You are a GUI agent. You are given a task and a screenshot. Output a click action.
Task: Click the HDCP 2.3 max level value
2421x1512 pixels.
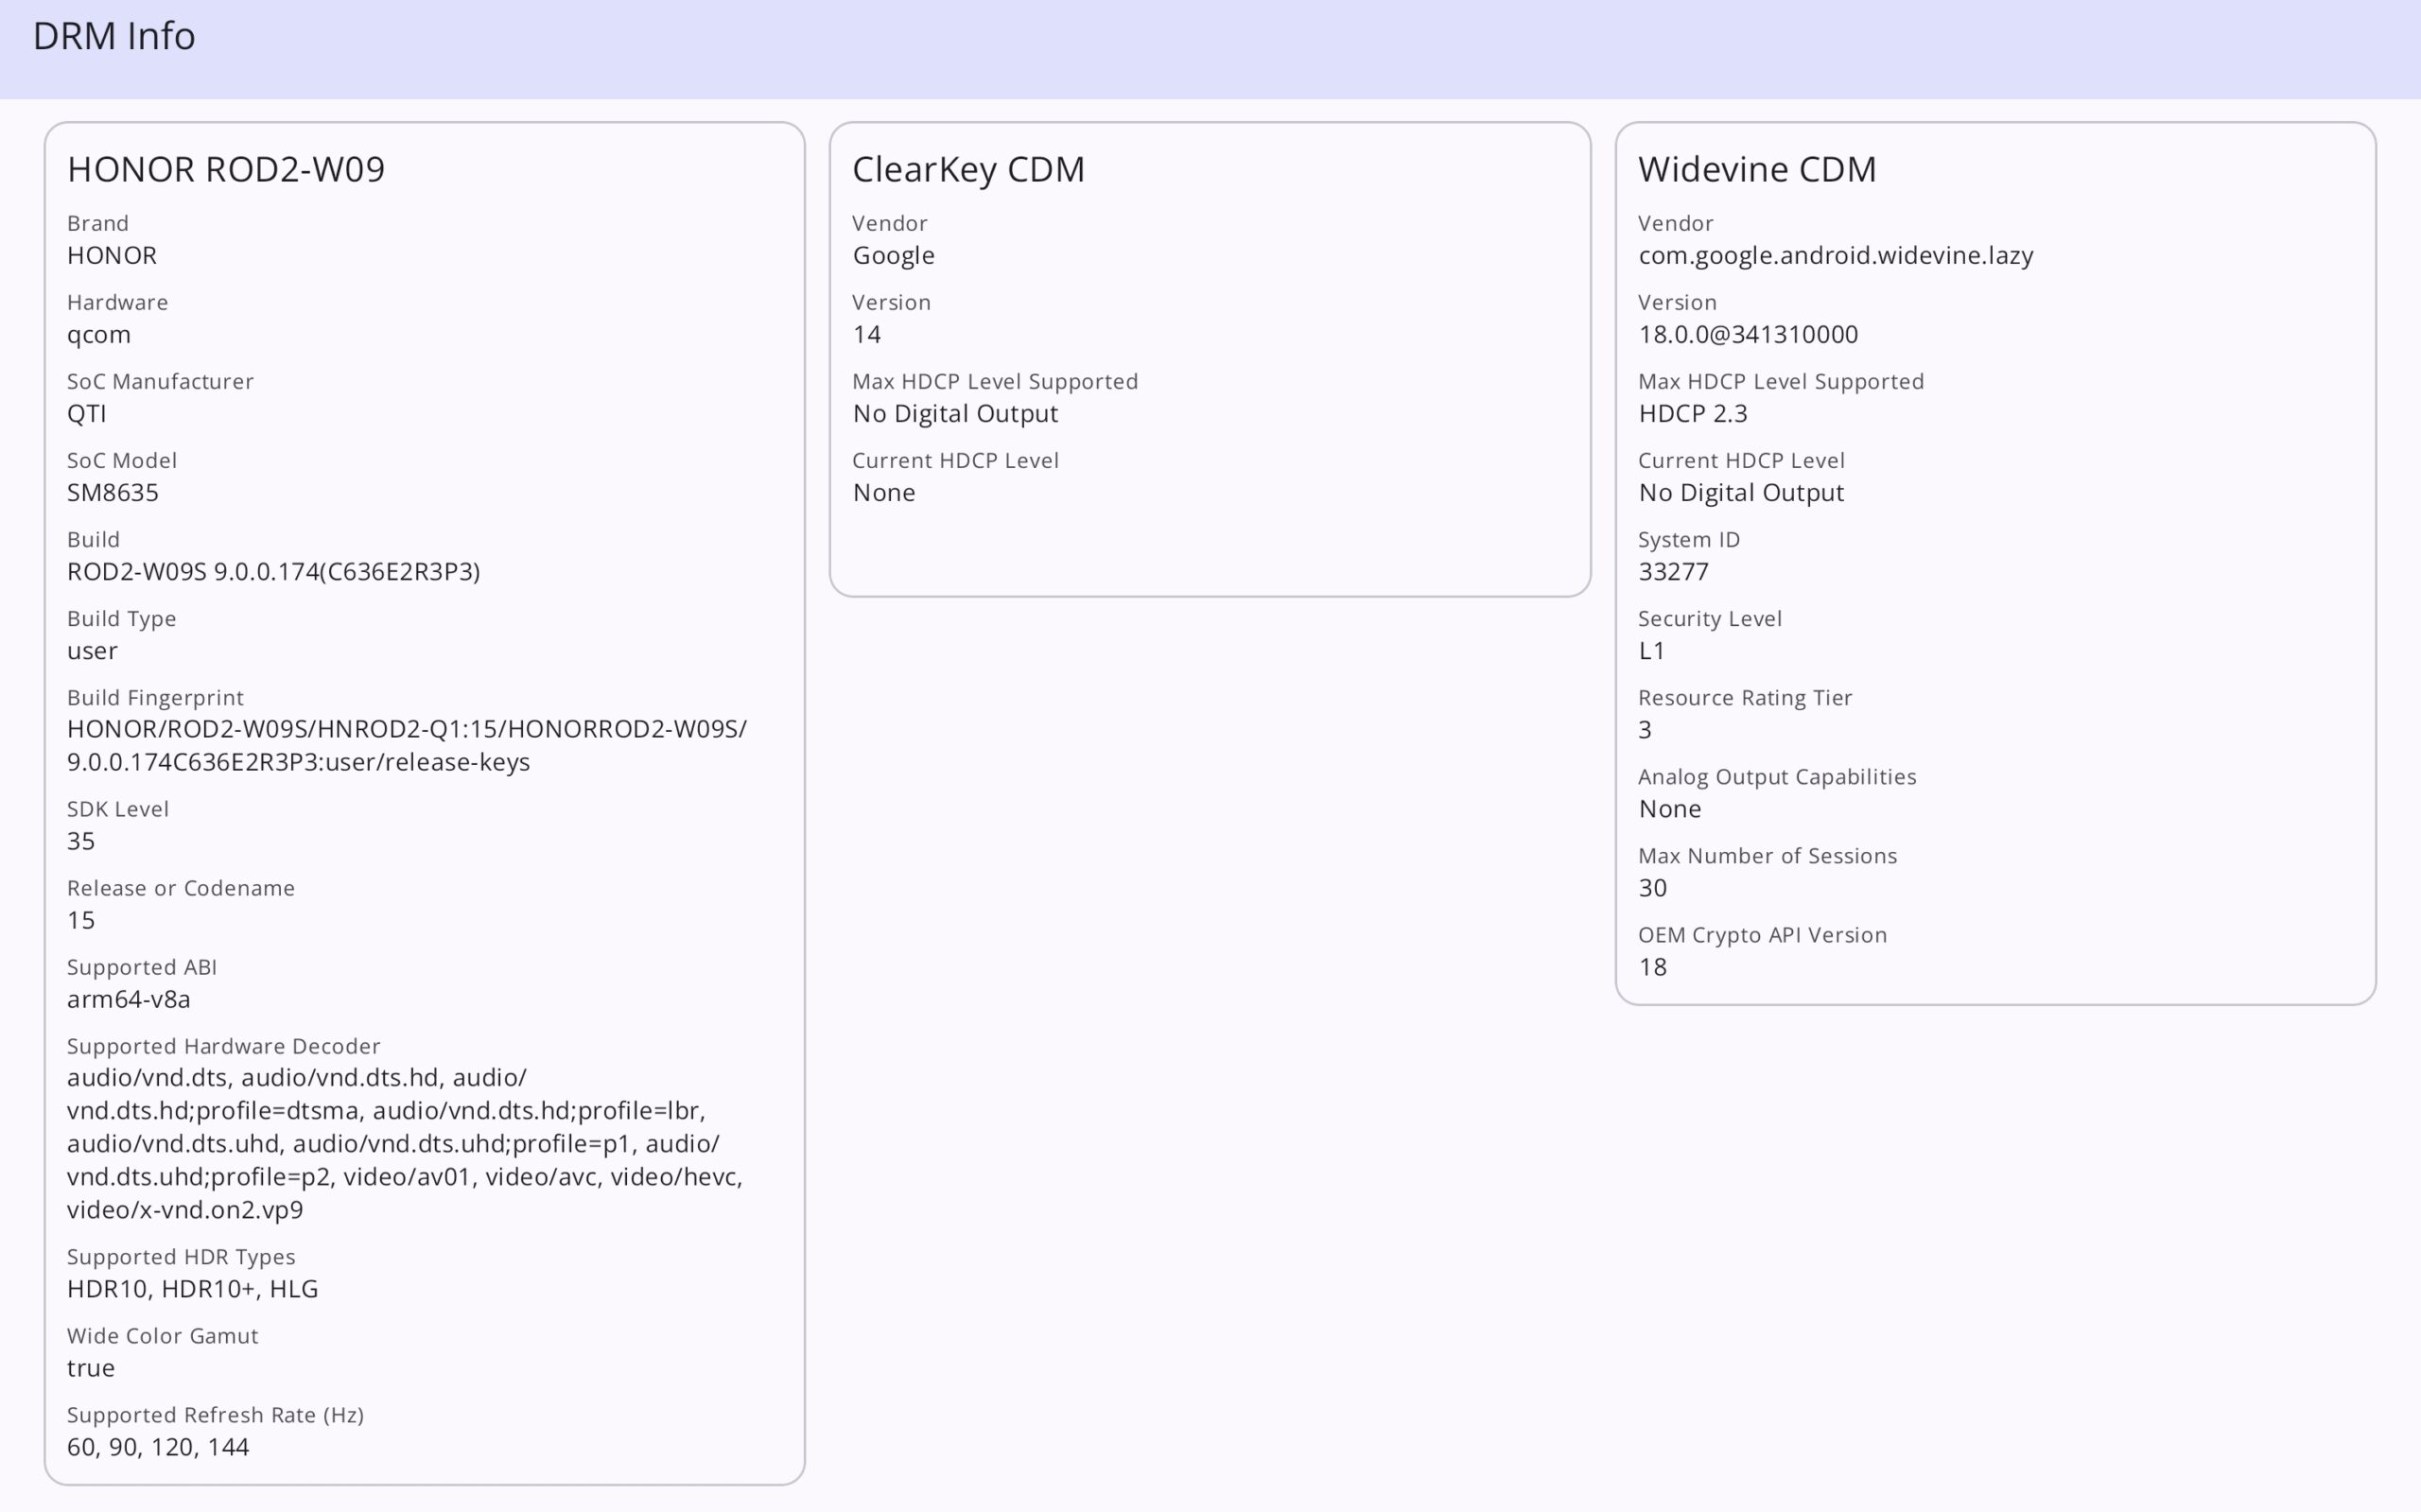(1692, 413)
